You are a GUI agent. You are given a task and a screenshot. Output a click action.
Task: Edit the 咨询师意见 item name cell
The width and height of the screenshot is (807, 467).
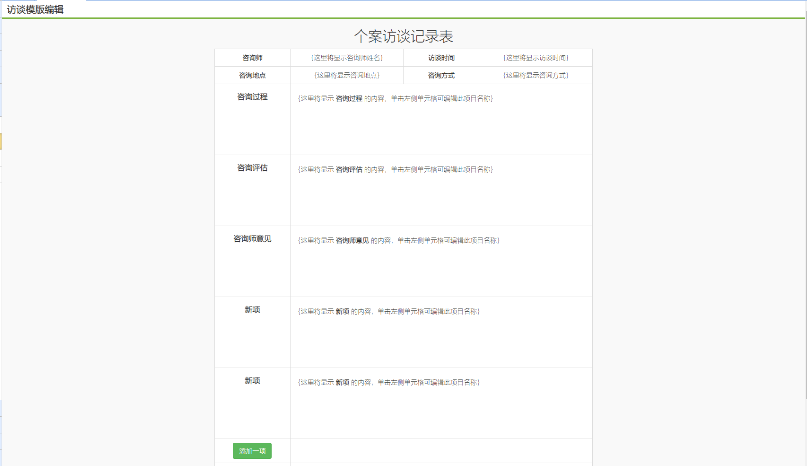click(x=252, y=239)
